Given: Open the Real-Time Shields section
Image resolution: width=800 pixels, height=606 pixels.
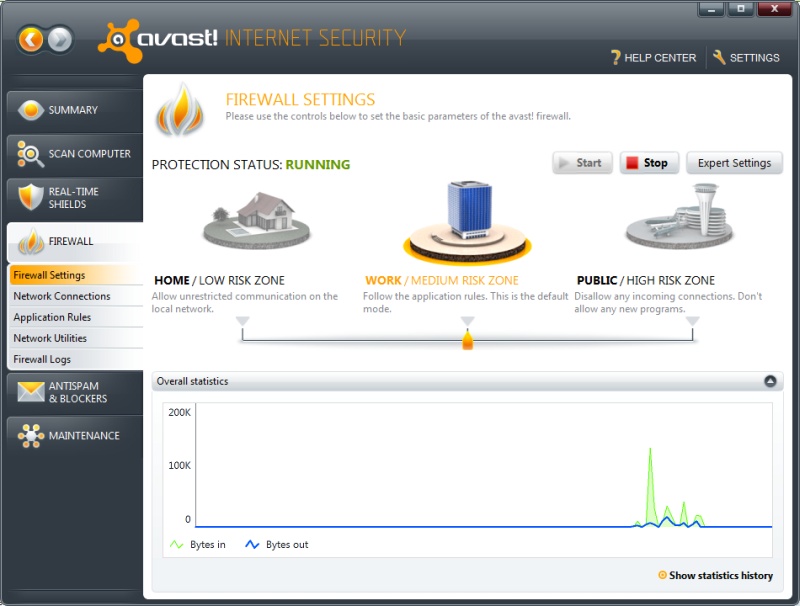Looking at the screenshot, I should (75, 198).
